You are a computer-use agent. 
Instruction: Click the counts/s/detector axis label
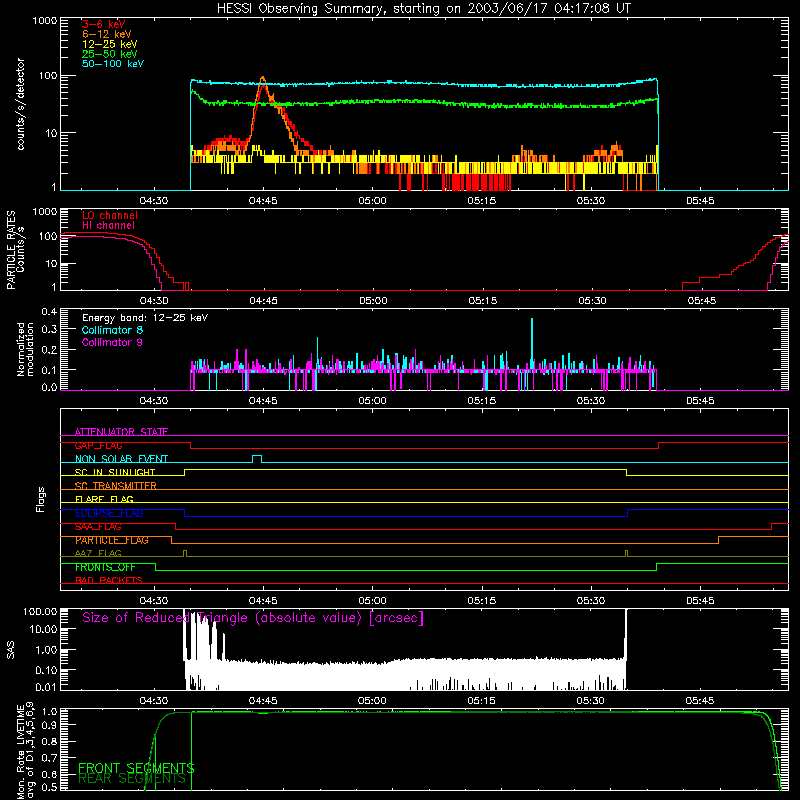coord(21,104)
